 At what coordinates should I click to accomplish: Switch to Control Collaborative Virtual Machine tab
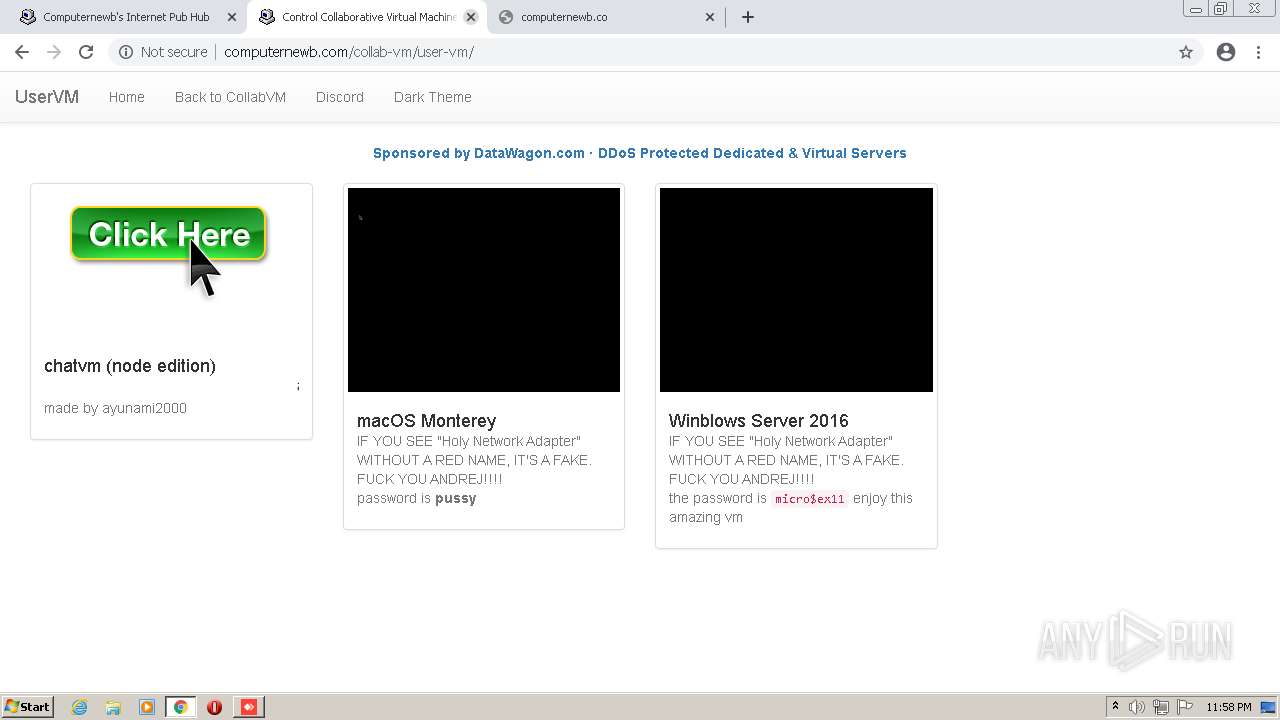click(x=368, y=17)
